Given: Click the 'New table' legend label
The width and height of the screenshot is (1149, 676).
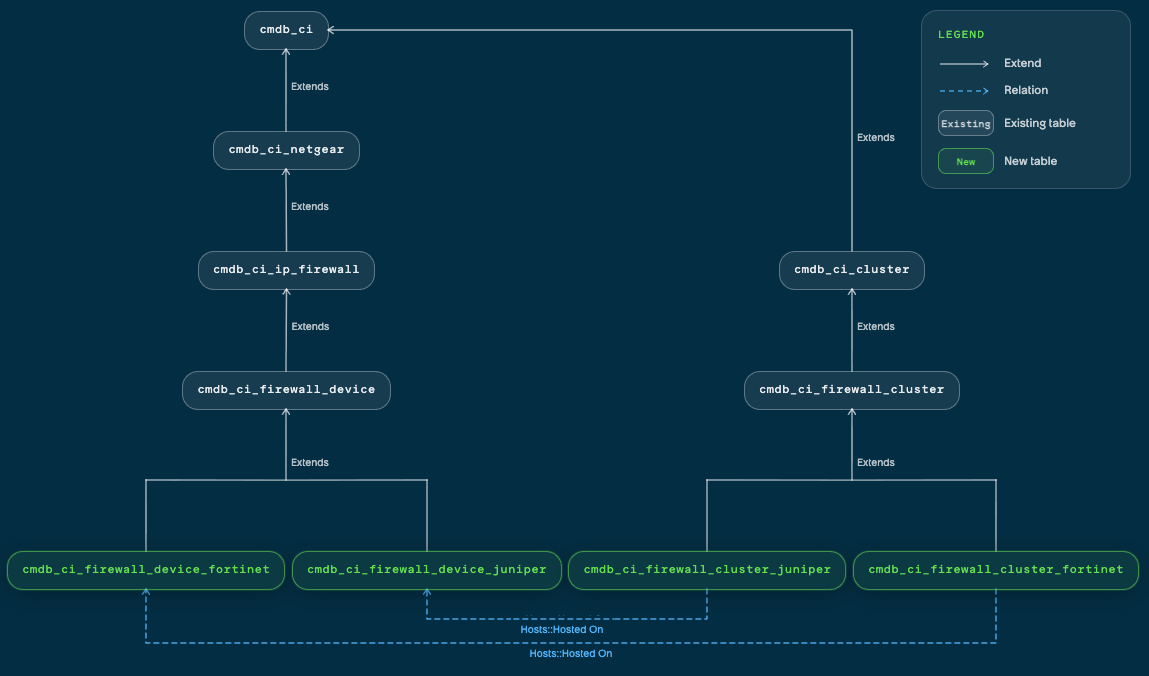Looking at the screenshot, I should pos(1030,161).
